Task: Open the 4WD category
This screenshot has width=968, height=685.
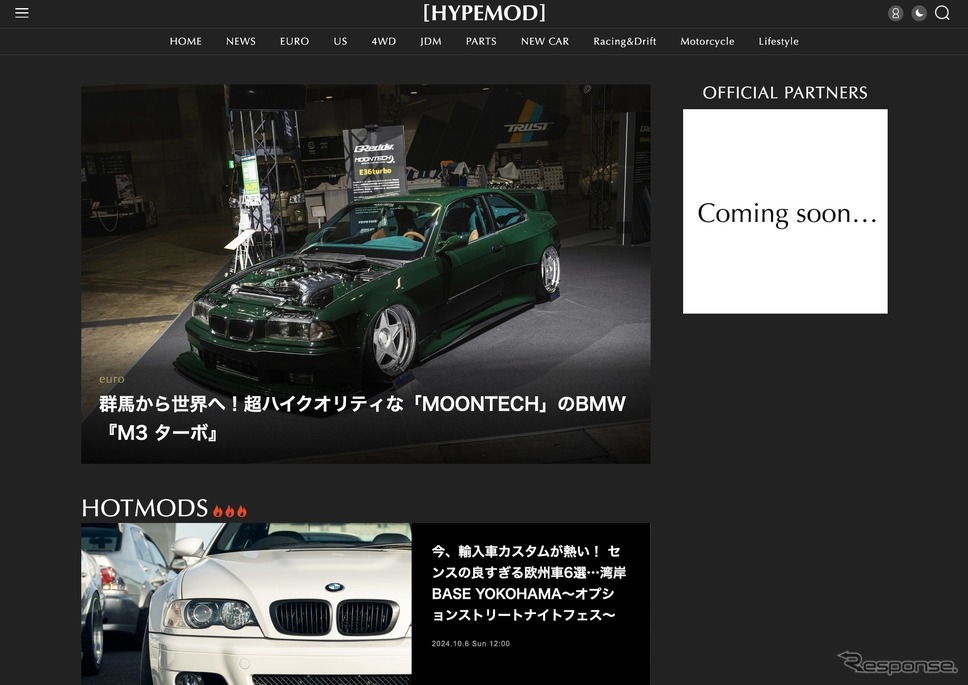Action: click(x=383, y=41)
